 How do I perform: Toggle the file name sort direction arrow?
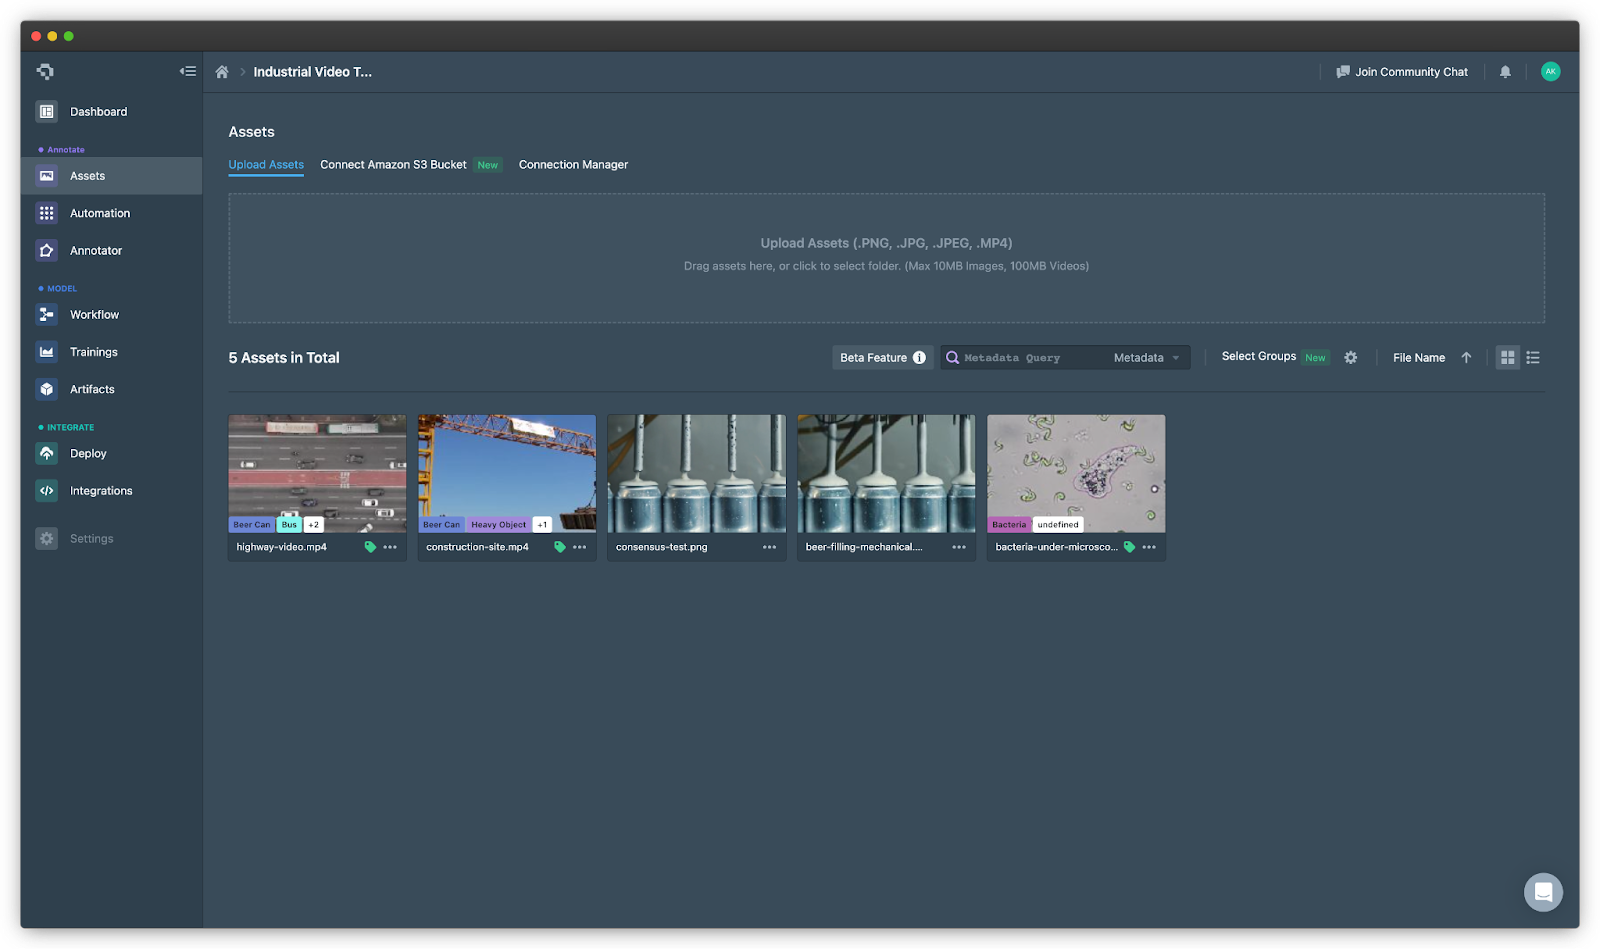click(1466, 357)
